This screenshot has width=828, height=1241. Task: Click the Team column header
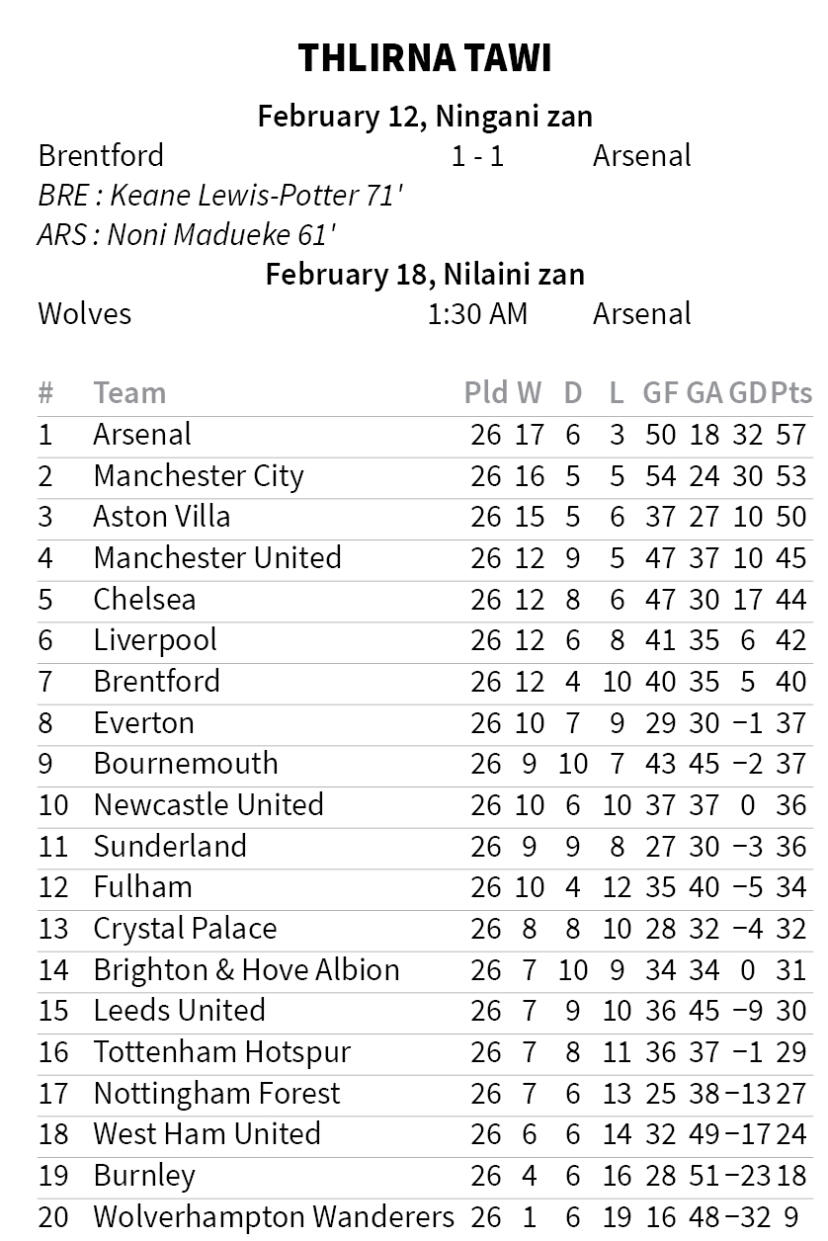[x=129, y=393]
